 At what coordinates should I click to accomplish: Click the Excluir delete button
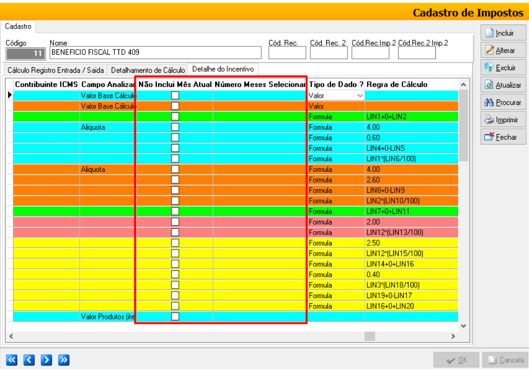pyautogui.click(x=503, y=68)
